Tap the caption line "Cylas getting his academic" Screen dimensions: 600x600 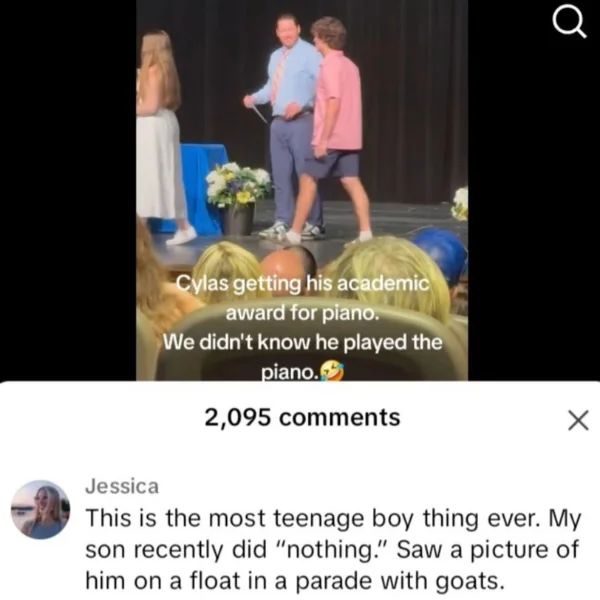[302, 284]
